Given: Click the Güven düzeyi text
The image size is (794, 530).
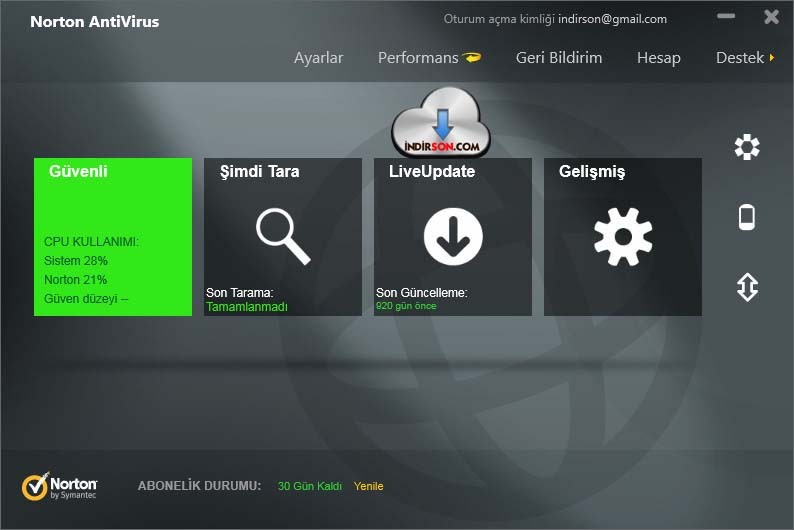Looking at the screenshot, I should pos(86,299).
